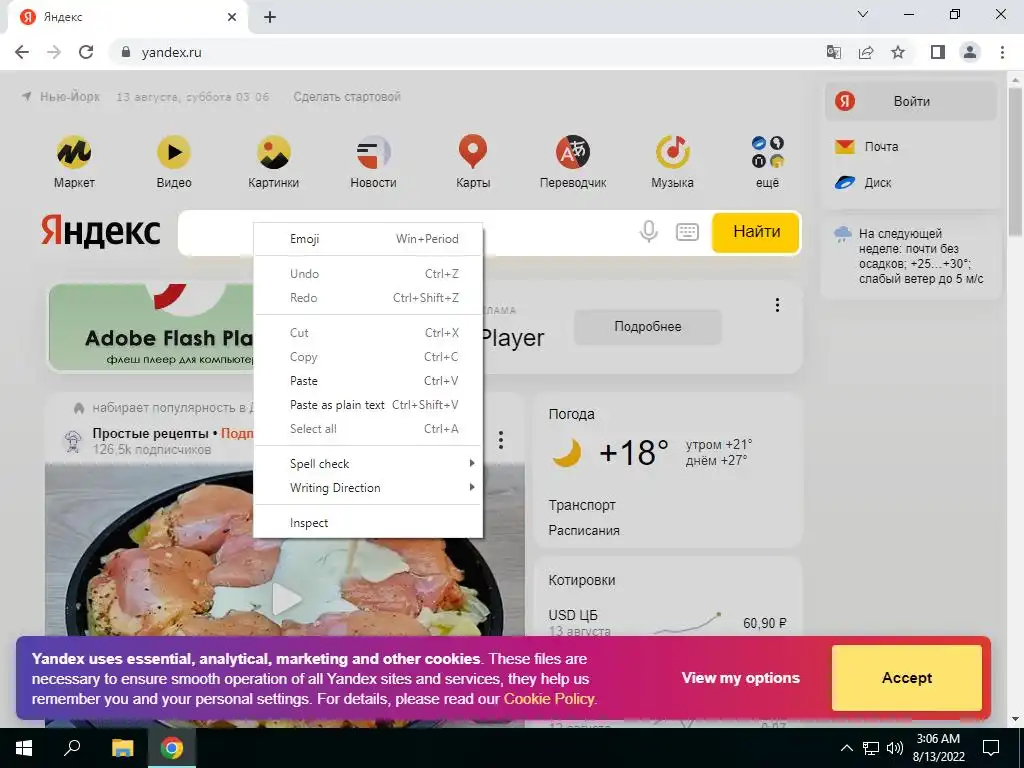
Task: Open the Видео service icon
Action: (174, 161)
